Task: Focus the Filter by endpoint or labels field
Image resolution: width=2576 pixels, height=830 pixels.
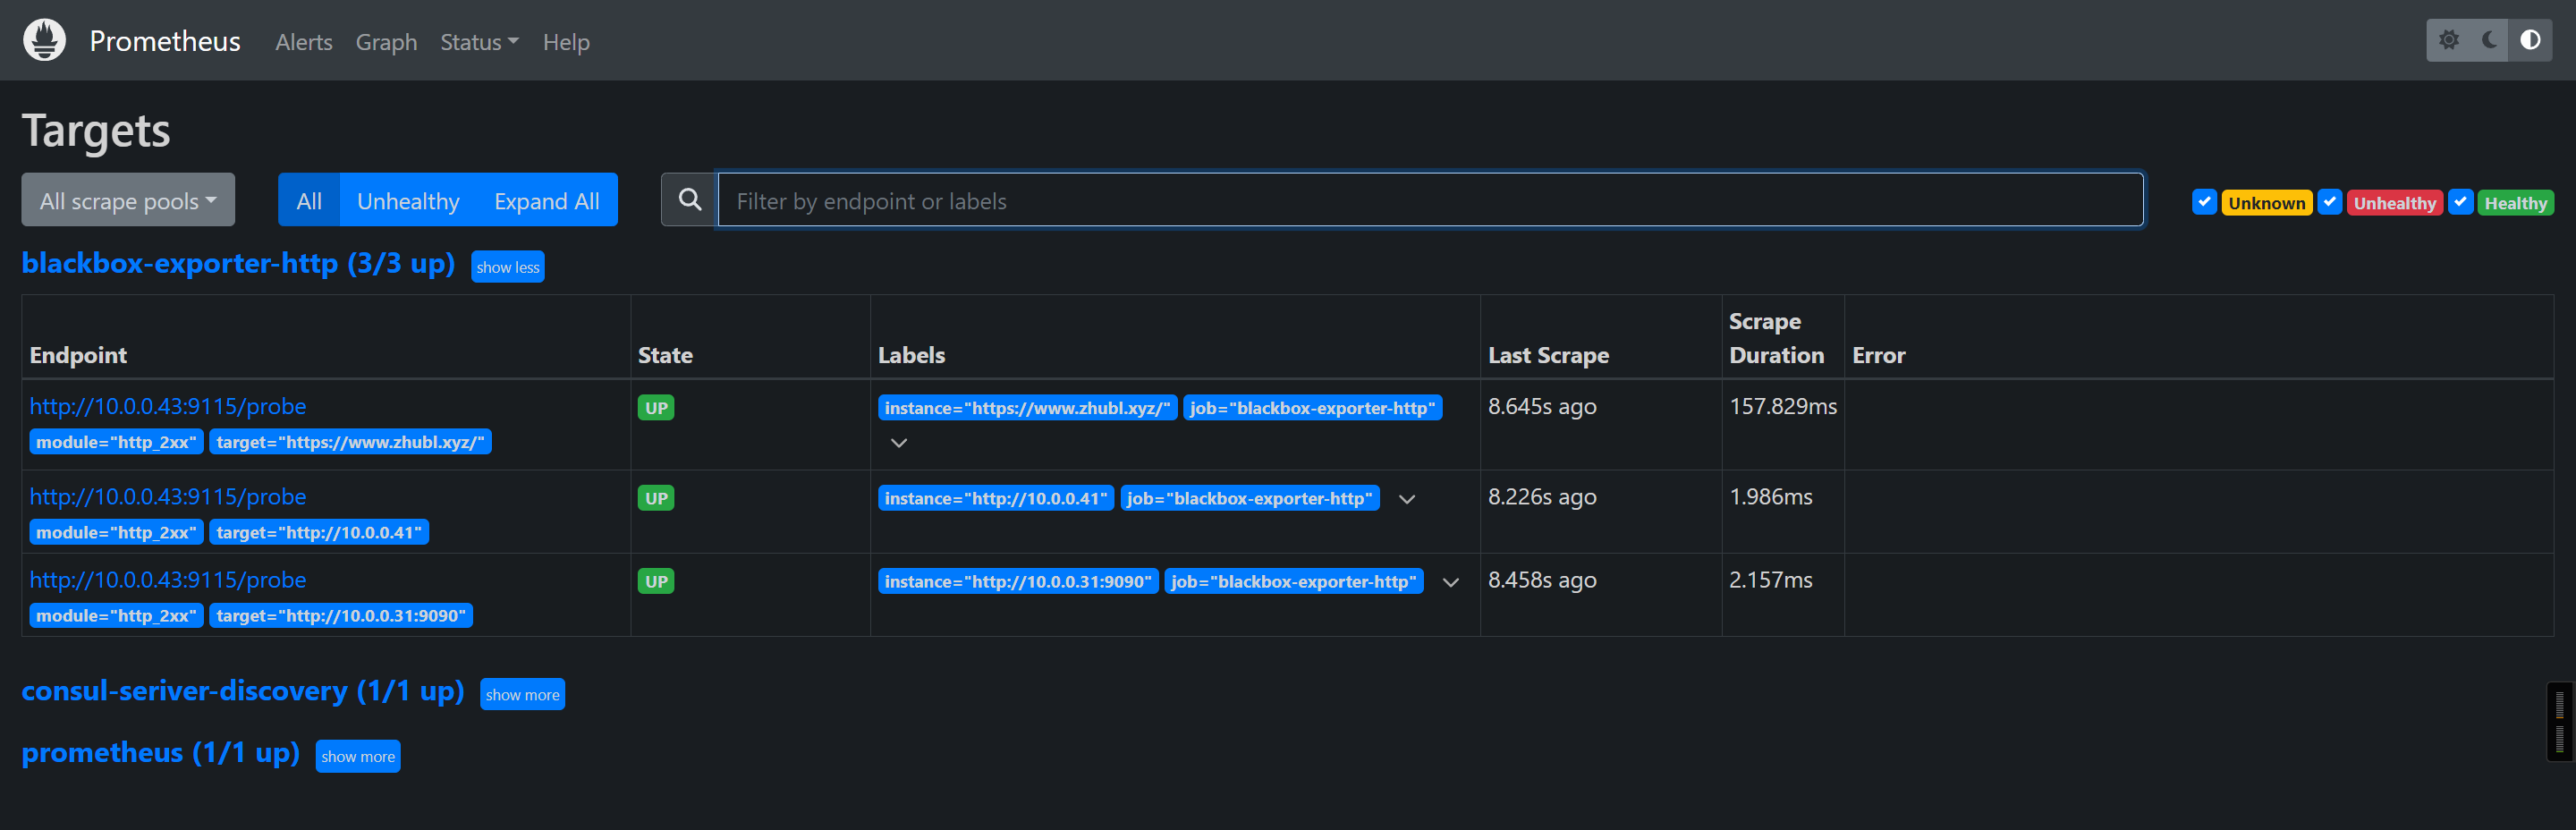Action: point(1430,200)
